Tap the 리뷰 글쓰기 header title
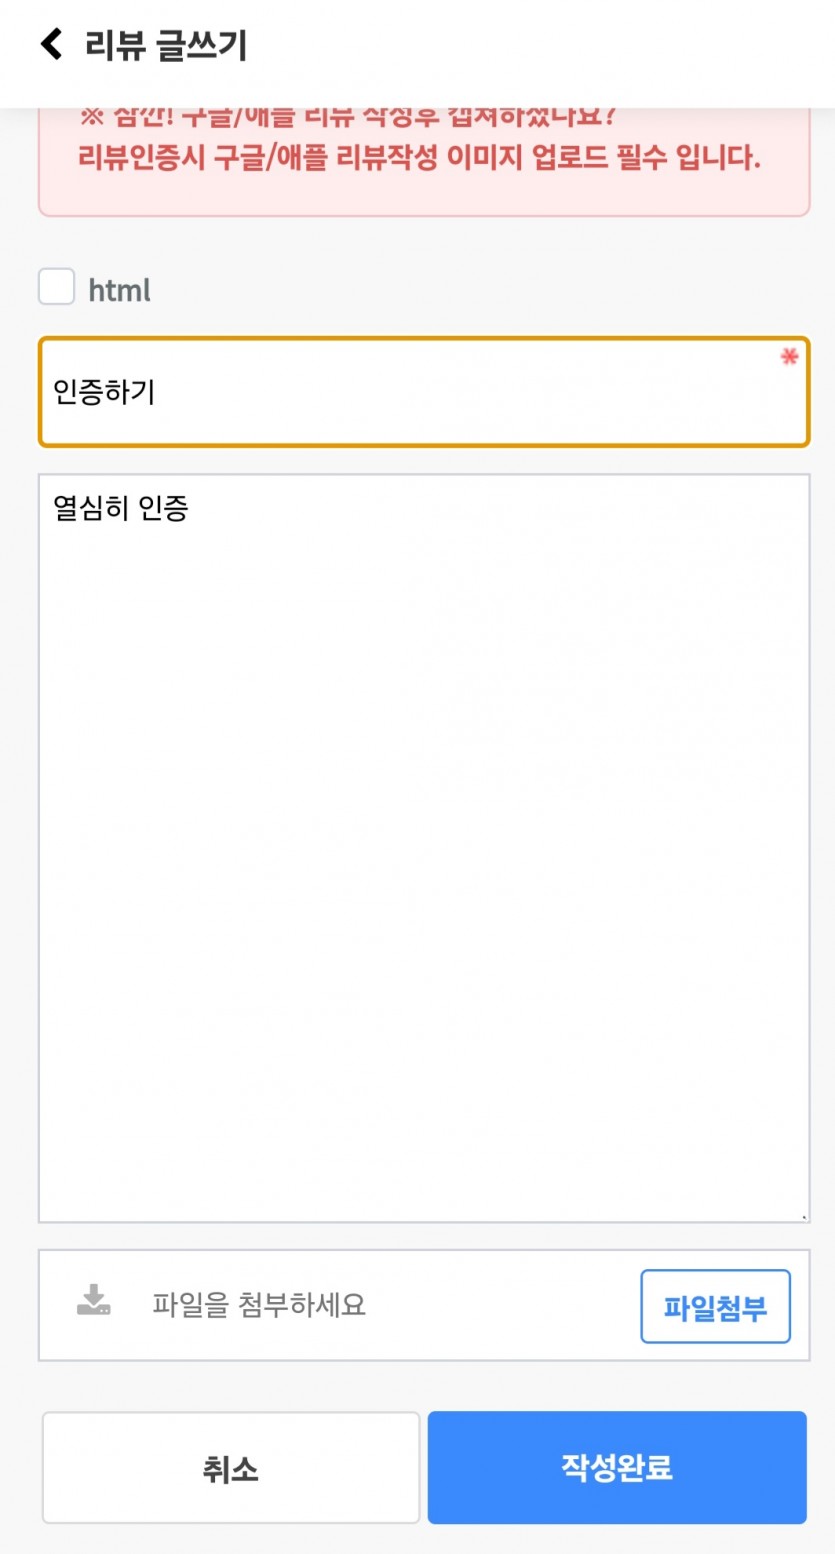835x1554 pixels. click(166, 46)
